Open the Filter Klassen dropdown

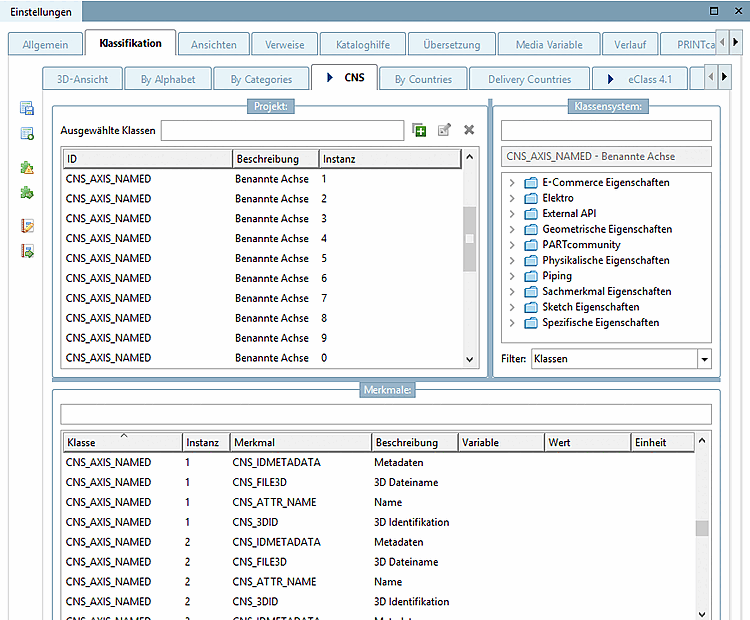704,359
